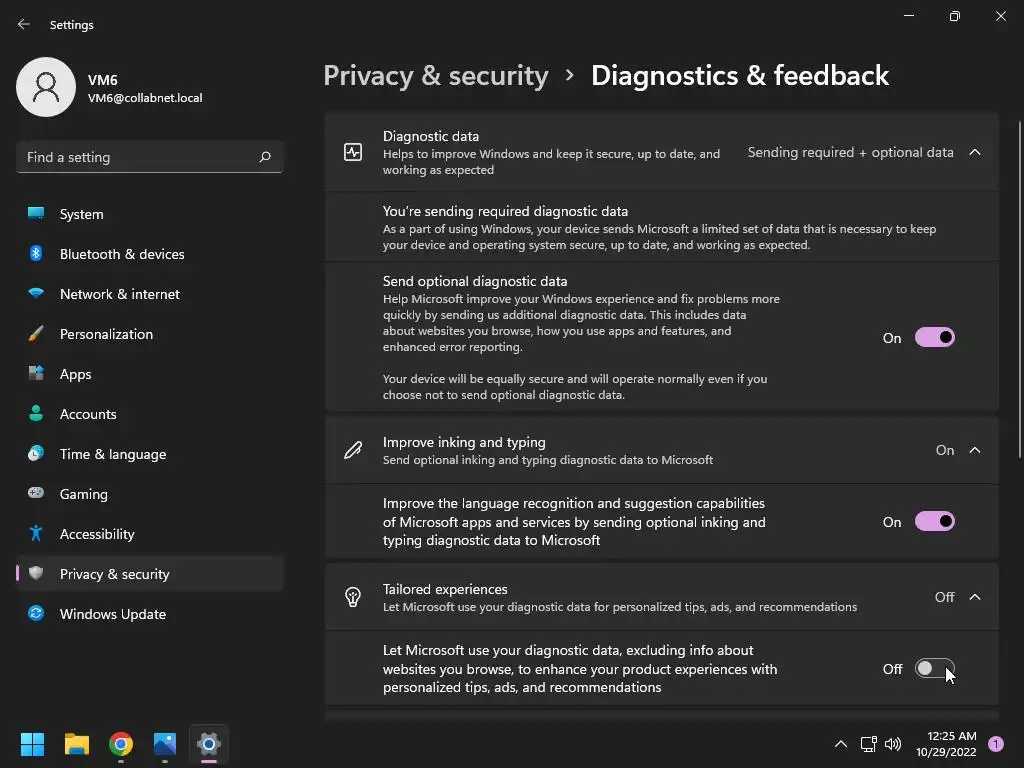Click the Privacy shield icon

pos(36,573)
